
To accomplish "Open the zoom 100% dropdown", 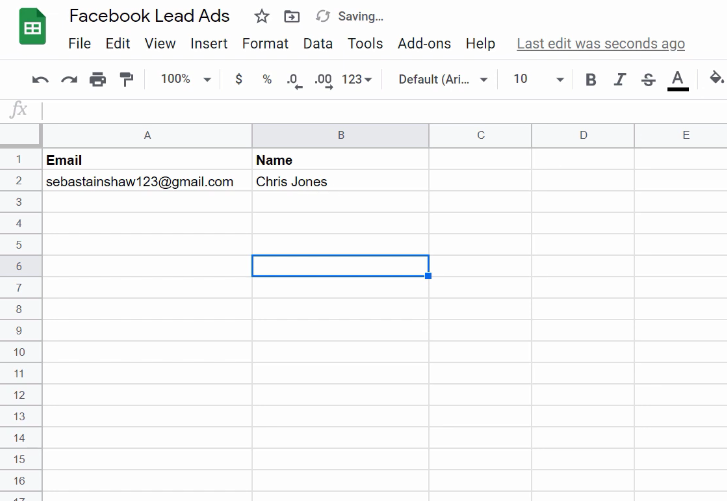I will 186,79.
